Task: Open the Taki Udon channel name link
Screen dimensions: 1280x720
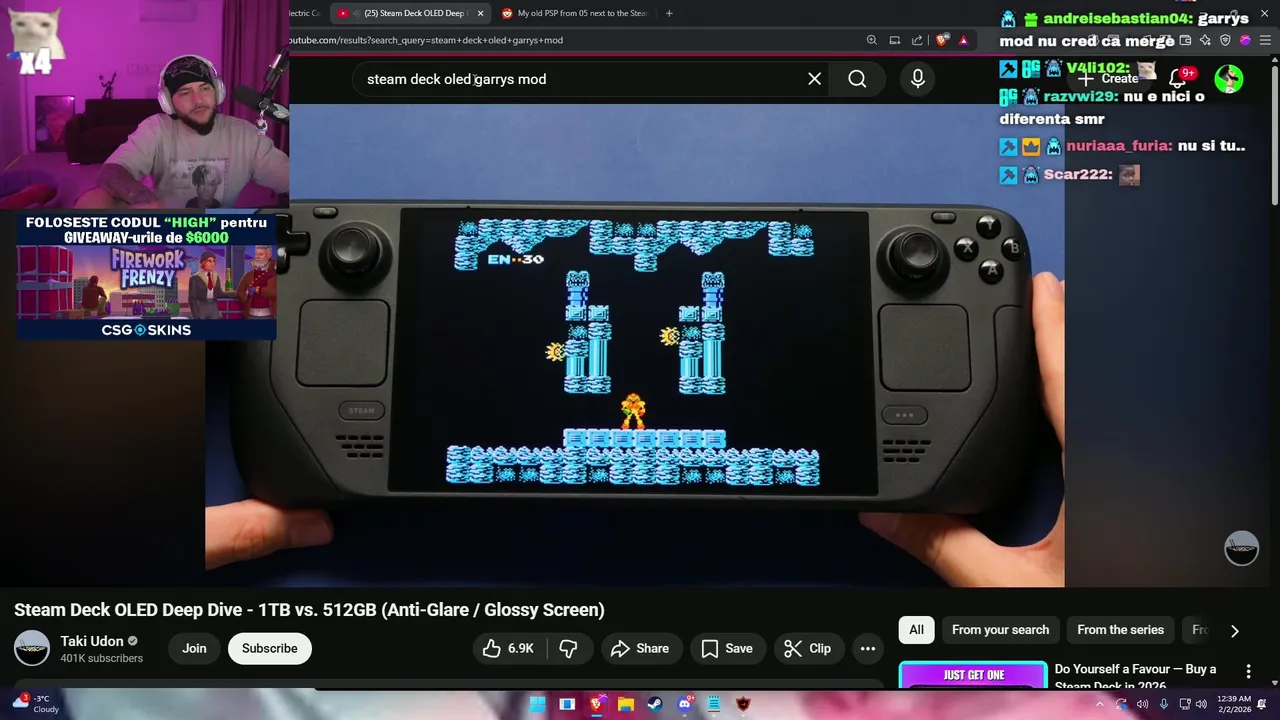Action: tap(92, 641)
